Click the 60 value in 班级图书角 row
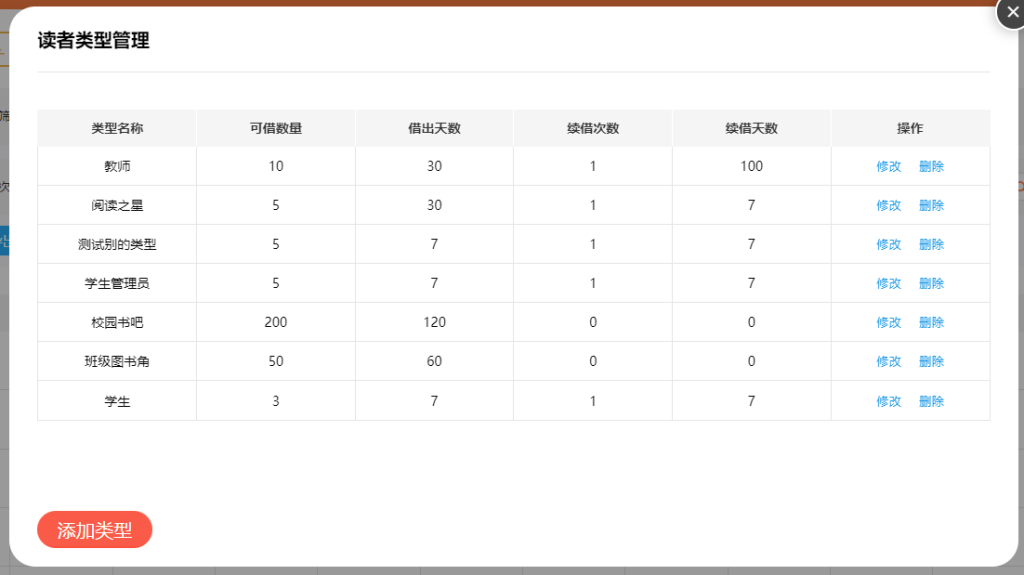 [x=434, y=361]
